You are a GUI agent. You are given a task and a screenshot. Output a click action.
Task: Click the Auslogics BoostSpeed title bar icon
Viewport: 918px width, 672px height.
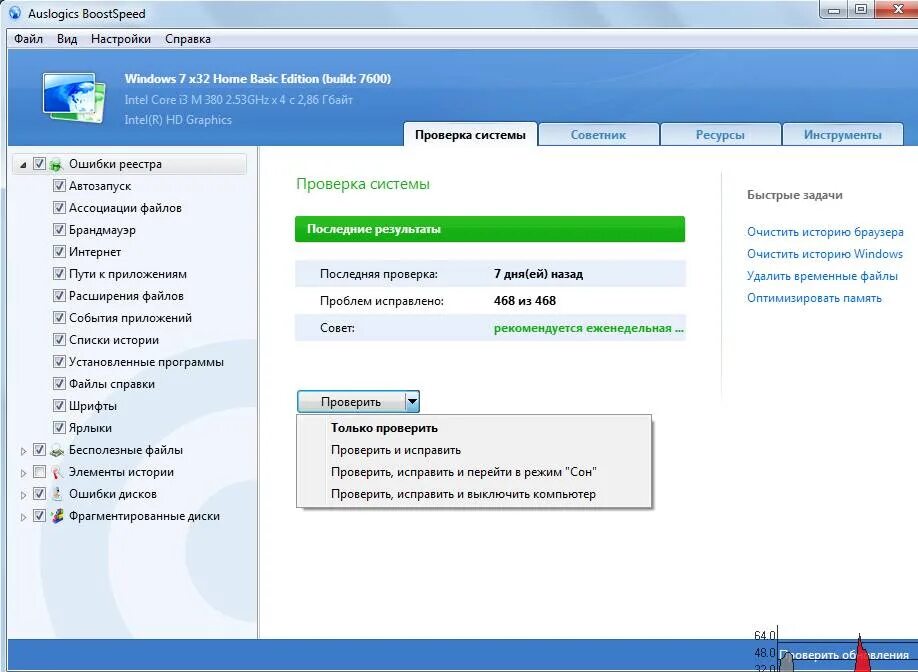click(15, 13)
